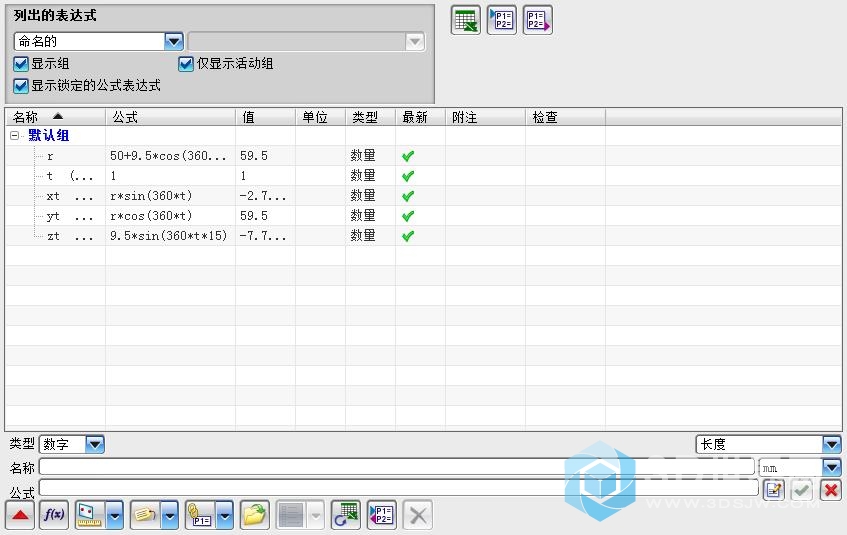Toggle the 仅显示活动组 checkbox
This screenshot has width=847, height=535.
pyautogui.click(x=186, y=64)
